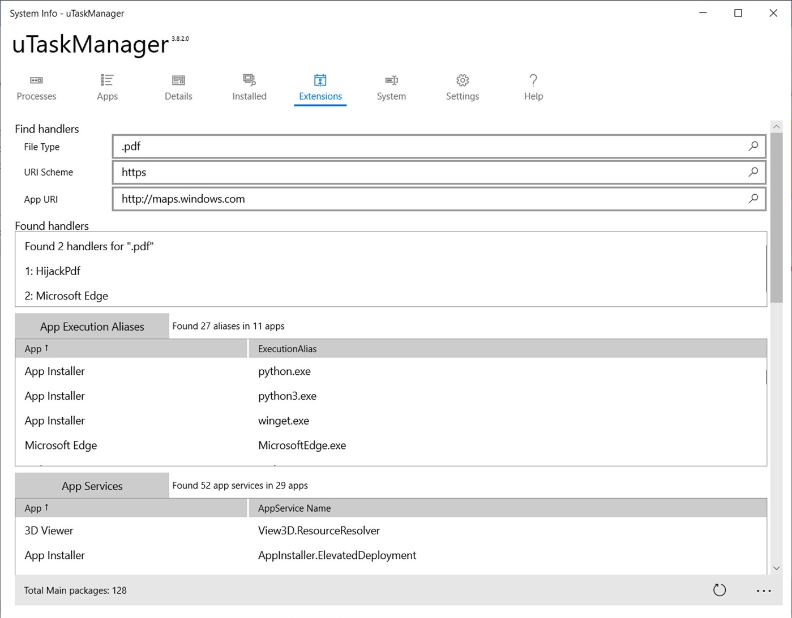This screenshot has height=618, width=792.
Task: Sort by the AppService Name column header
Action: pyautogui.click(x=508, y=508)
